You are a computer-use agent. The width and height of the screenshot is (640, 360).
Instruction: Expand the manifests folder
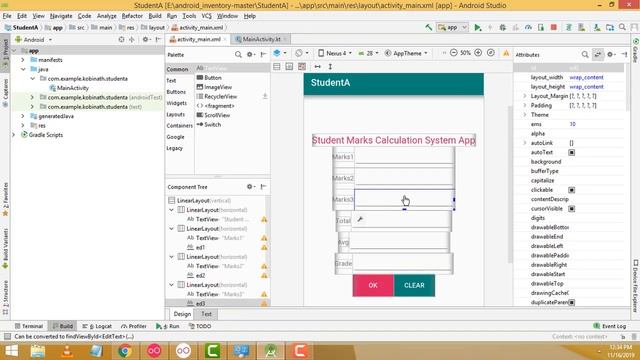coord(23,60)
